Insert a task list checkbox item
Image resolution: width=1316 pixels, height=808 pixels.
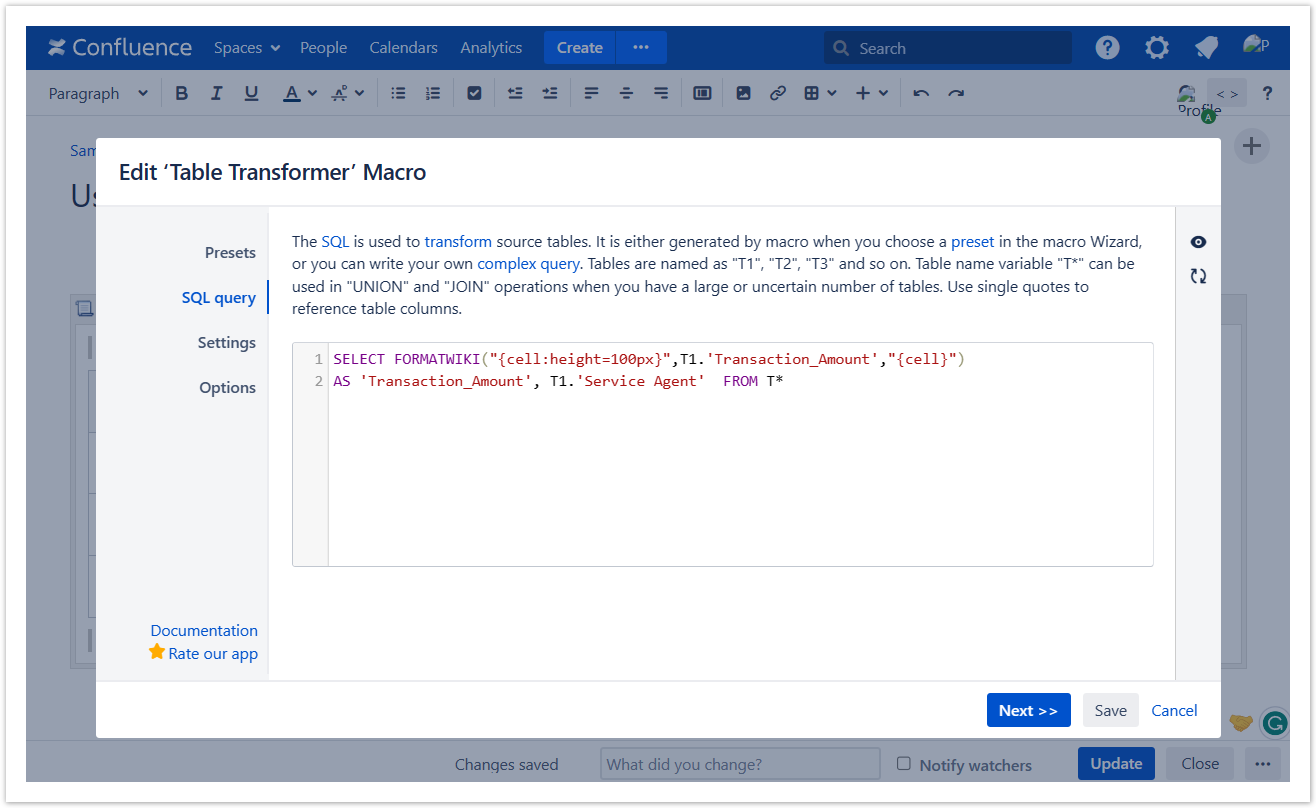coord(474,93)
